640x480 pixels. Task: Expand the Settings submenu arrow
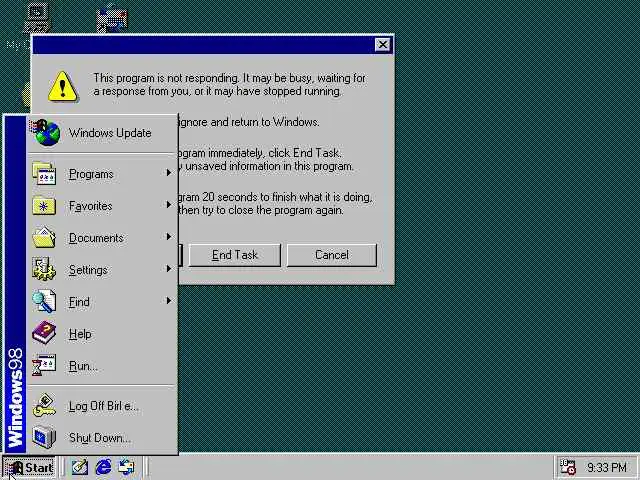[169, 269]
